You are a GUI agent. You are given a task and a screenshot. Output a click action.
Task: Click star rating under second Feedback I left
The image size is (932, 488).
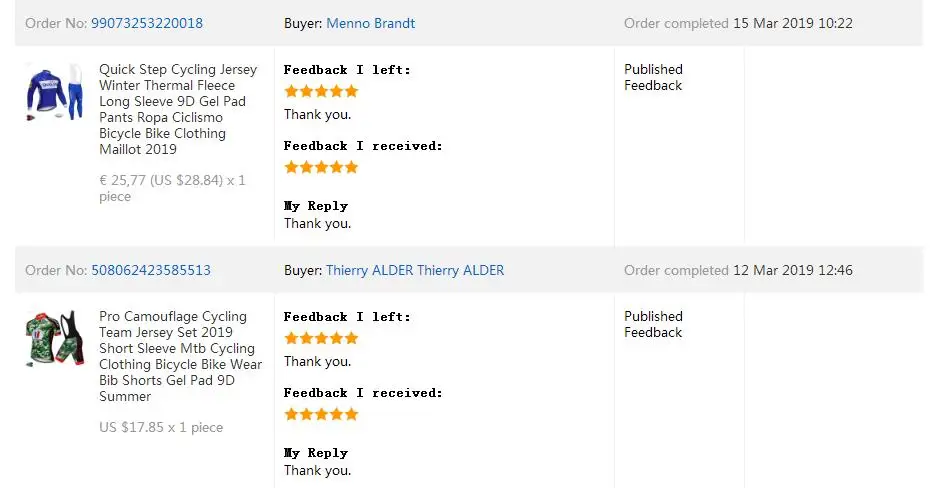[321, 338]
